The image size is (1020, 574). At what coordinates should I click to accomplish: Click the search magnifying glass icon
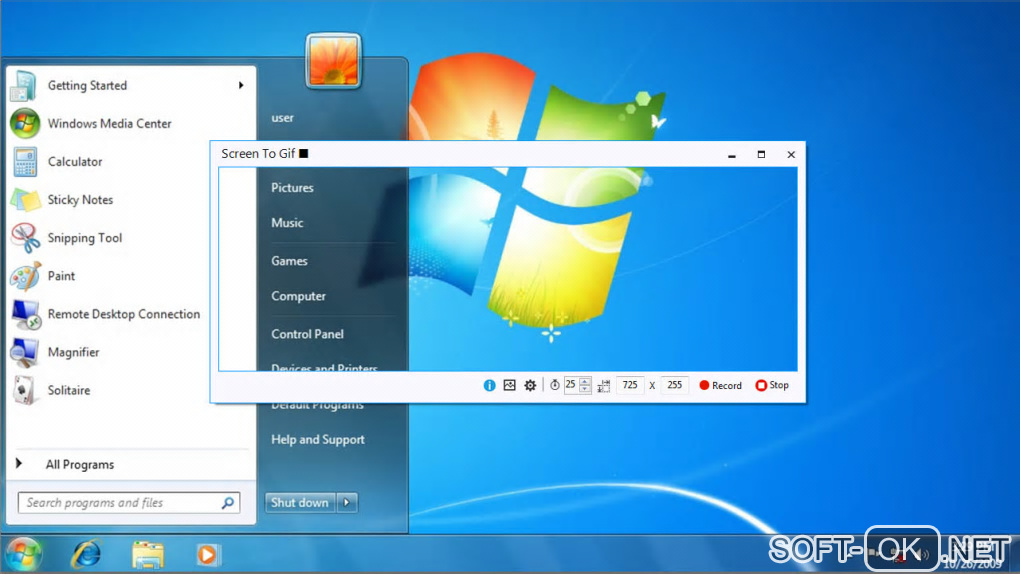(x=228, y=503)
